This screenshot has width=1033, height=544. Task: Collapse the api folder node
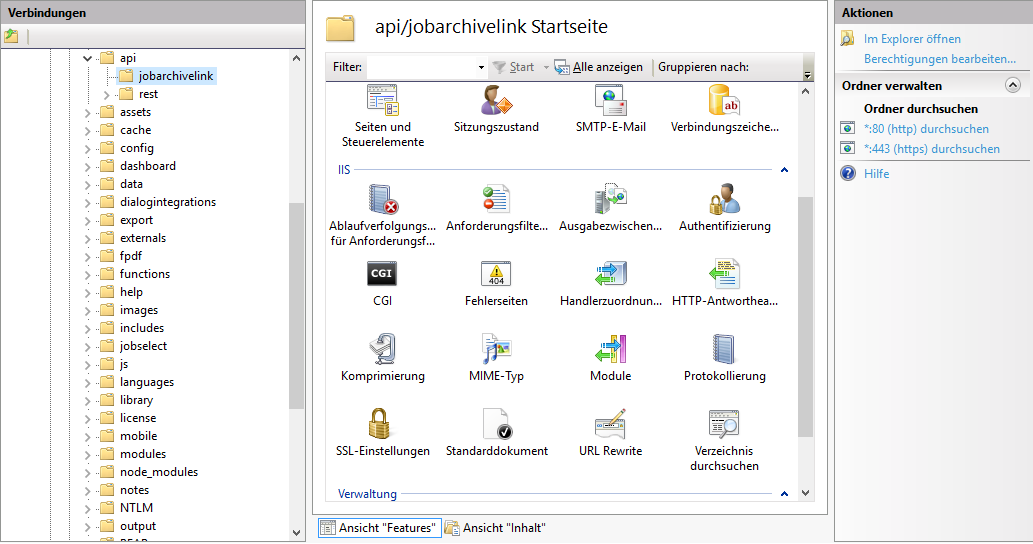click(88, 59)
